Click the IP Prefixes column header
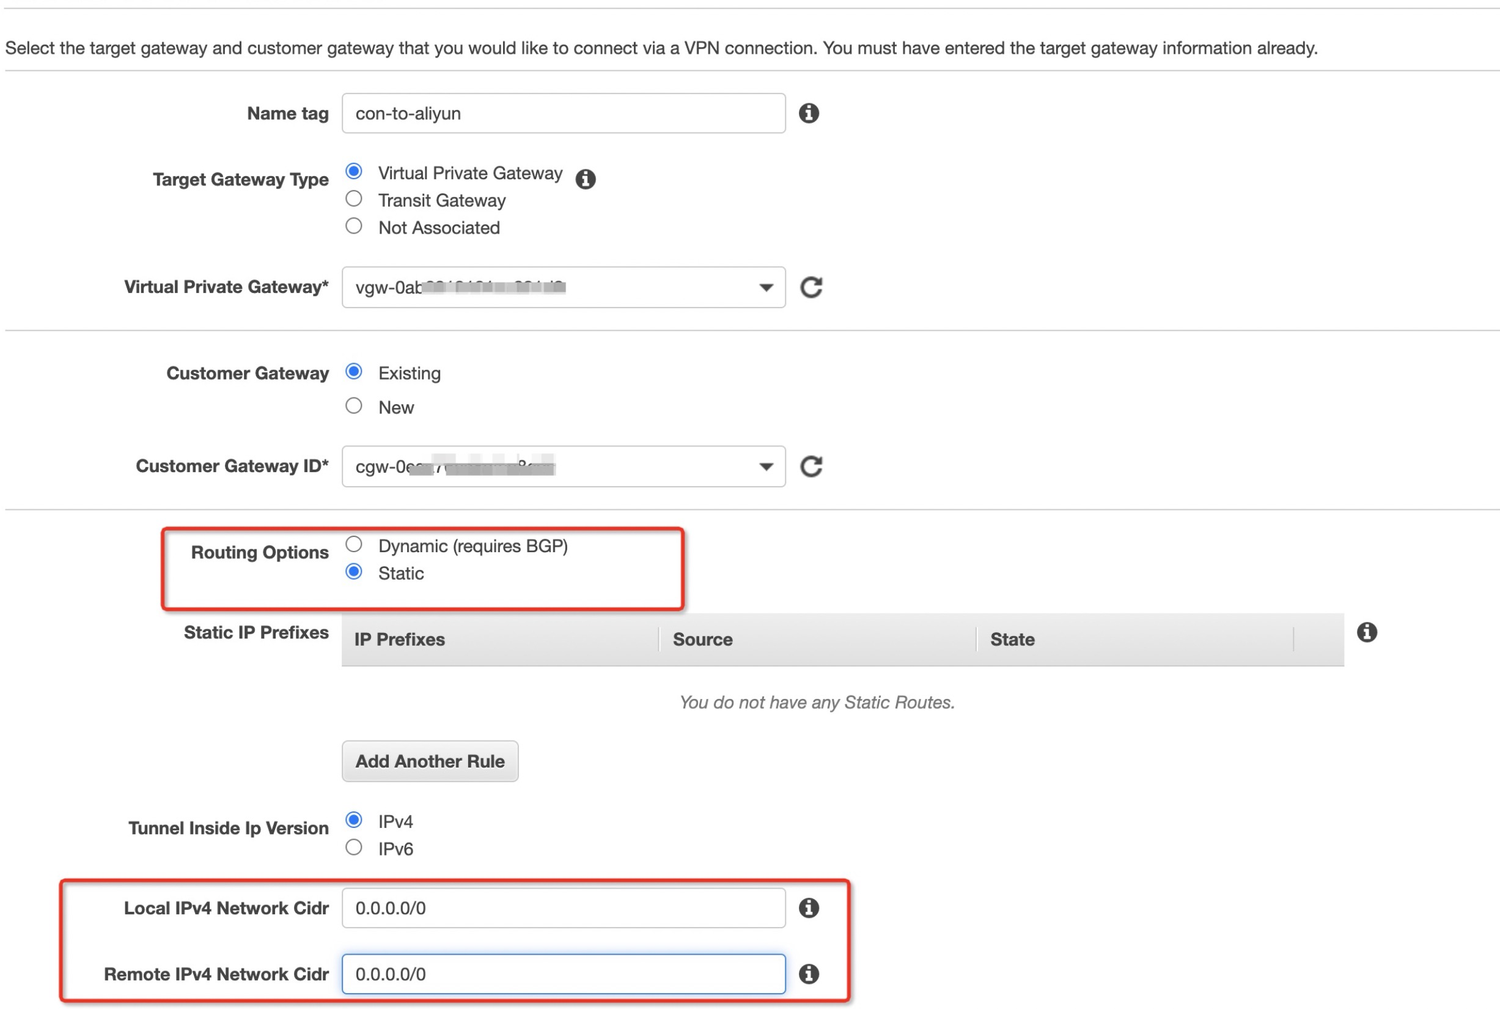Image resolution: width=1500 pixels, height=1009 pixels. pyautogui.click(x=399, y=639)
